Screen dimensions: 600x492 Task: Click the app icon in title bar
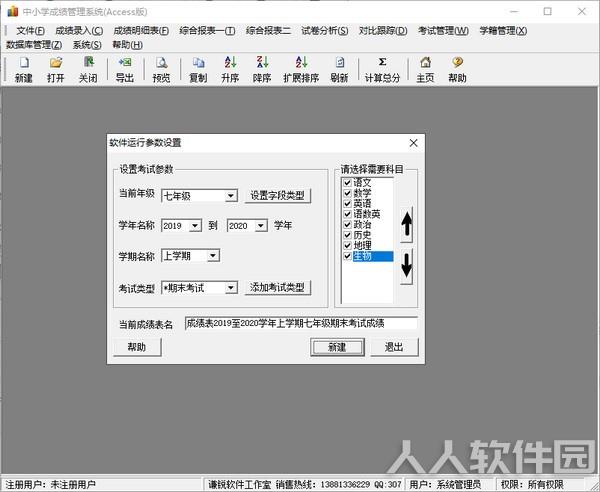click(13, 11)
